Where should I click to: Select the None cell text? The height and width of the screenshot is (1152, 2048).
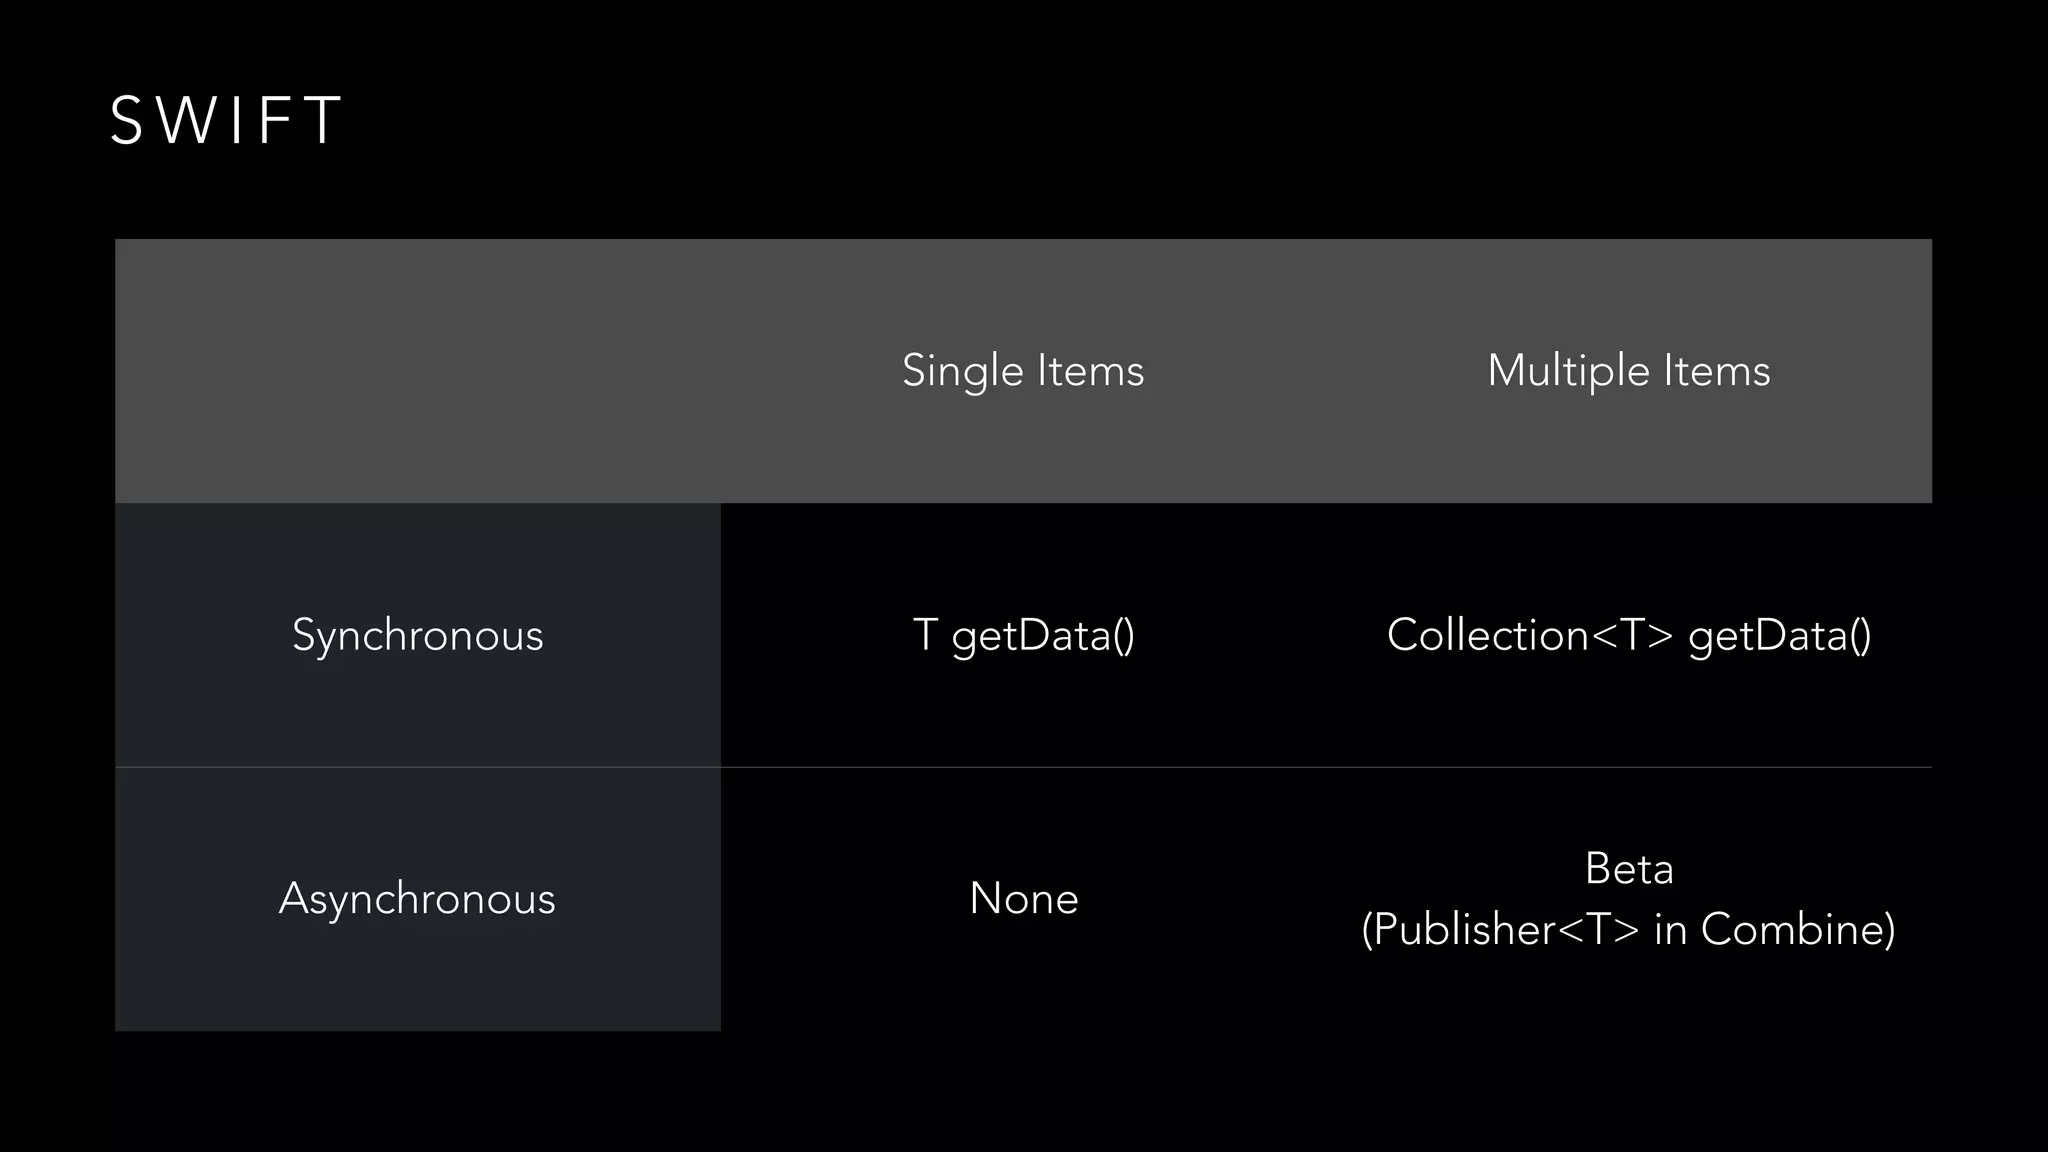click(1023, 898)
